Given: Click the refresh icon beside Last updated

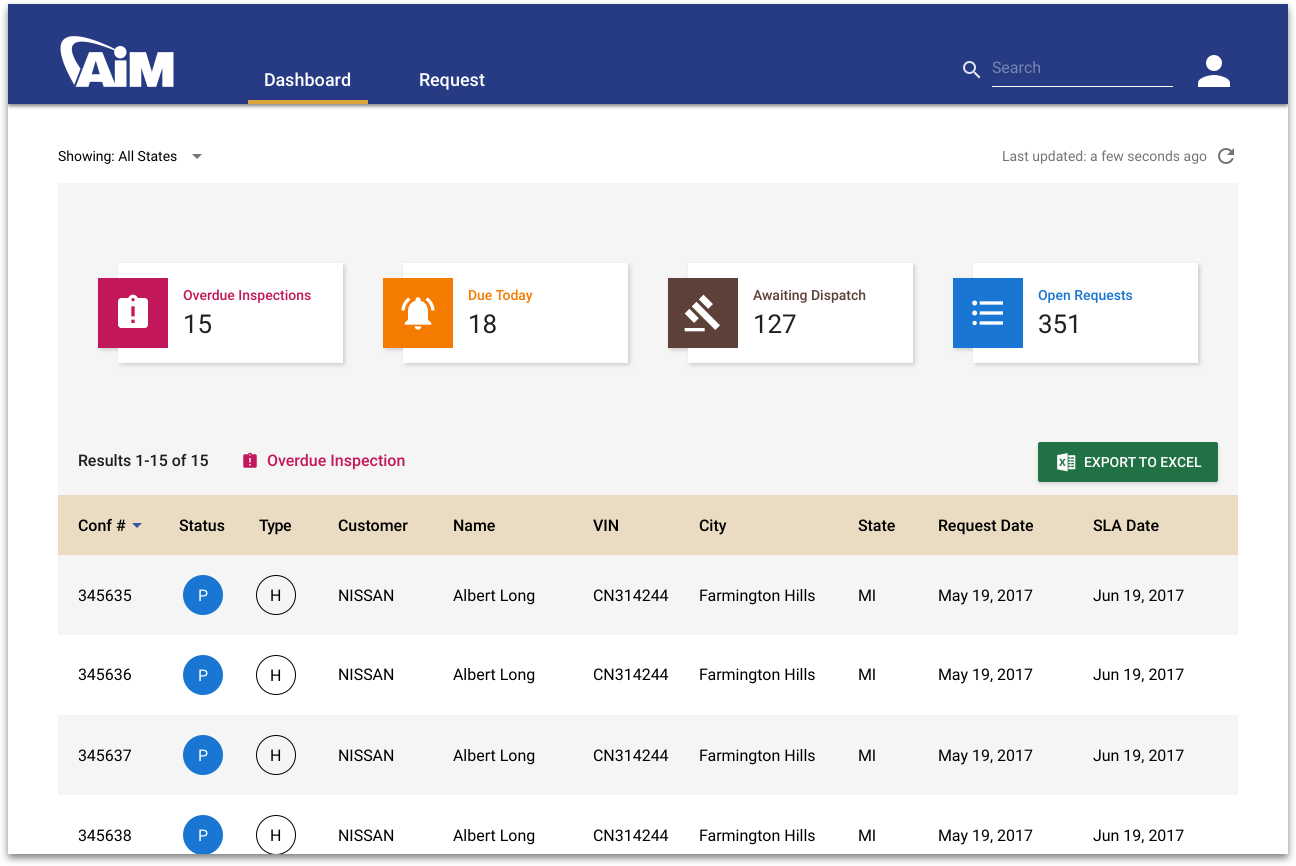Looking at the screenshot, I should (x=1226, y=156).
